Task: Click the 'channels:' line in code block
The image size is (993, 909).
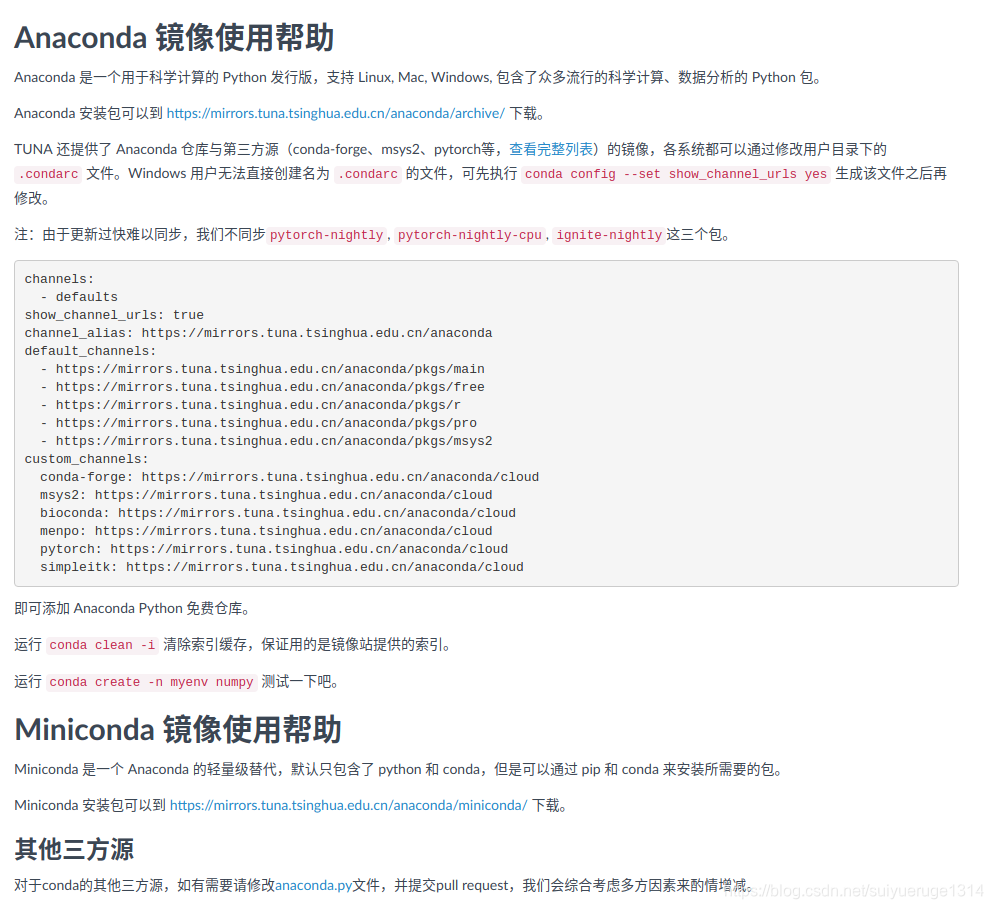Action: click(59, 279)
